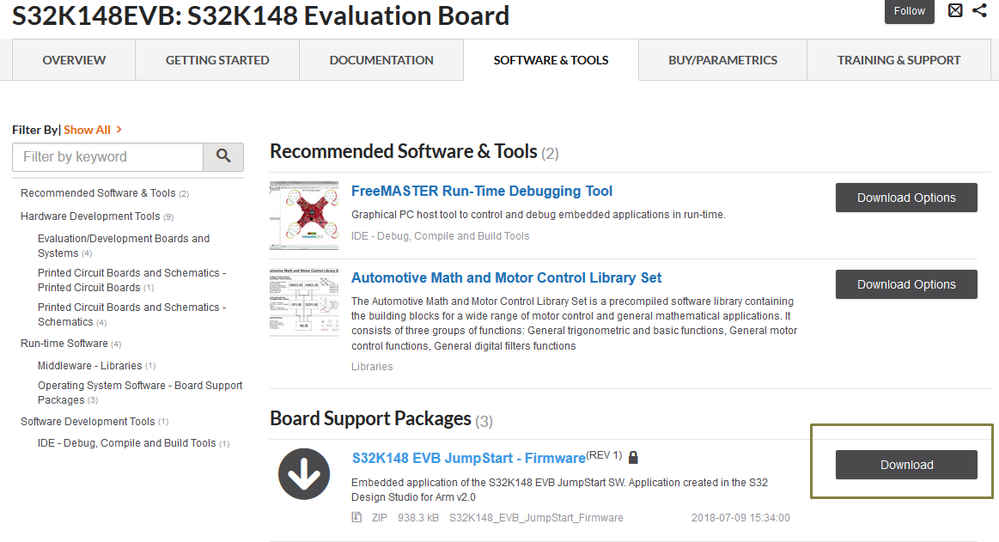Click the round download arrow icon
Viewport: 999px width, 542px height.
pos(304,474)
